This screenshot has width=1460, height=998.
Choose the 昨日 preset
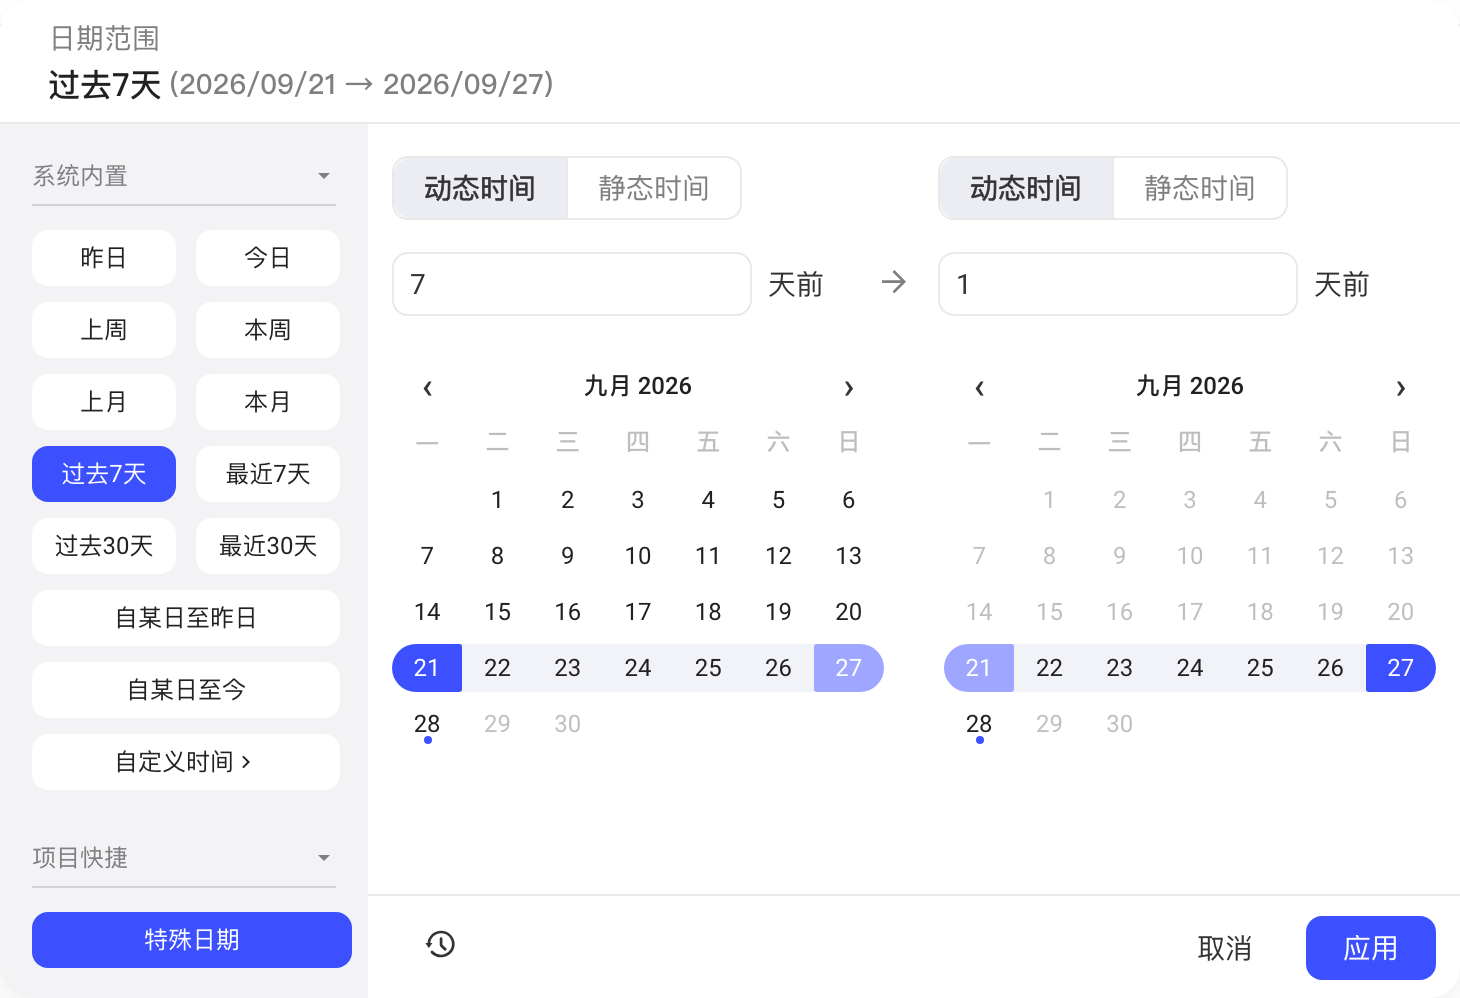pos(104,258)
